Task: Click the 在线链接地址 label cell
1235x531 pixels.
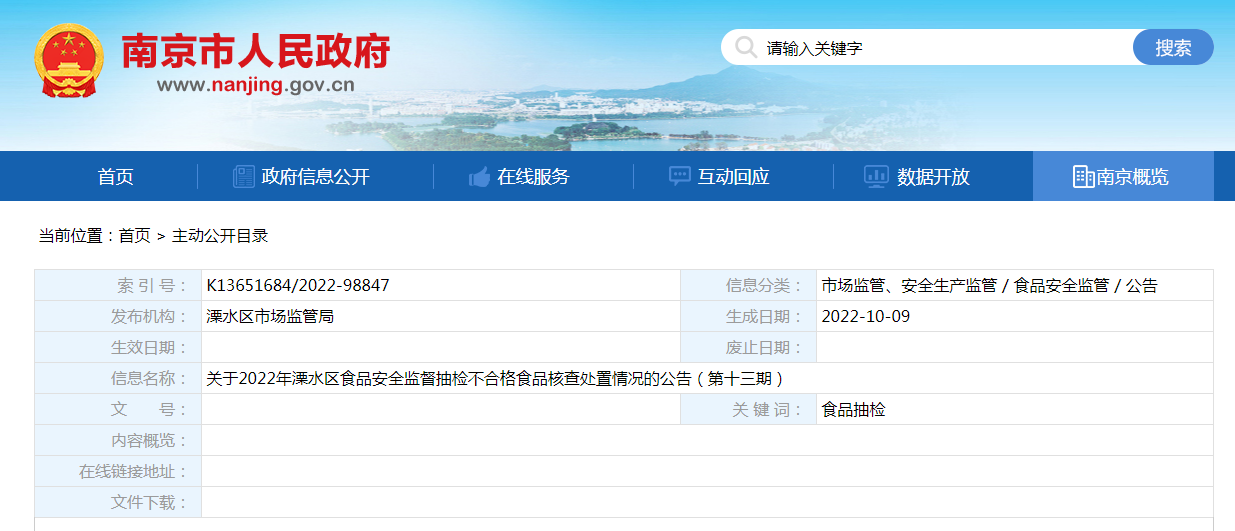Action: point(118,472)
